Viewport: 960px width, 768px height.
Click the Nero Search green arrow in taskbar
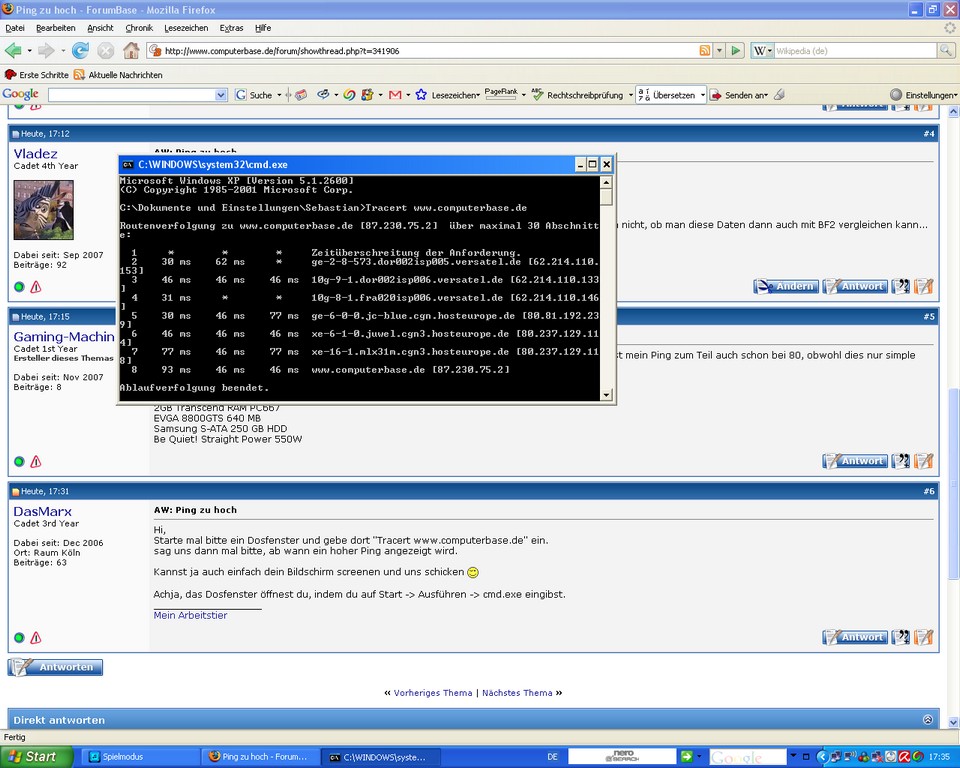pyautogui.click(x=686, y=756)
